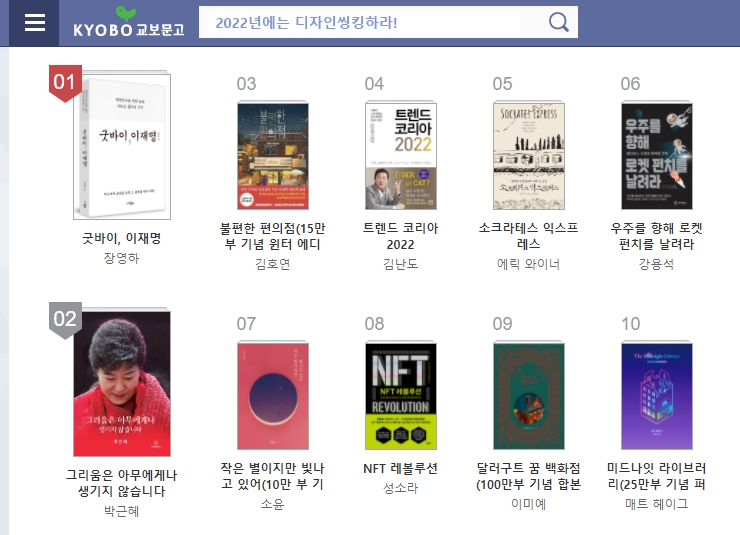Open cover of 그리움은 아무에게나 생기지 않습니다

coord(122,383)
